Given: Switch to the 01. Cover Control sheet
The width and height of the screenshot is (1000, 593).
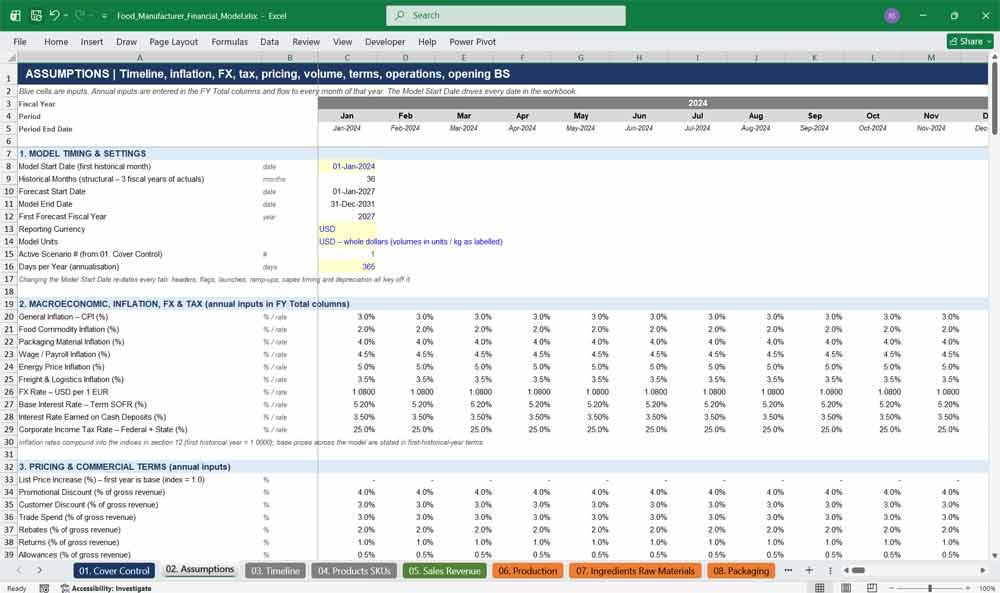Looking at the screenshot, I should (114, 571).
